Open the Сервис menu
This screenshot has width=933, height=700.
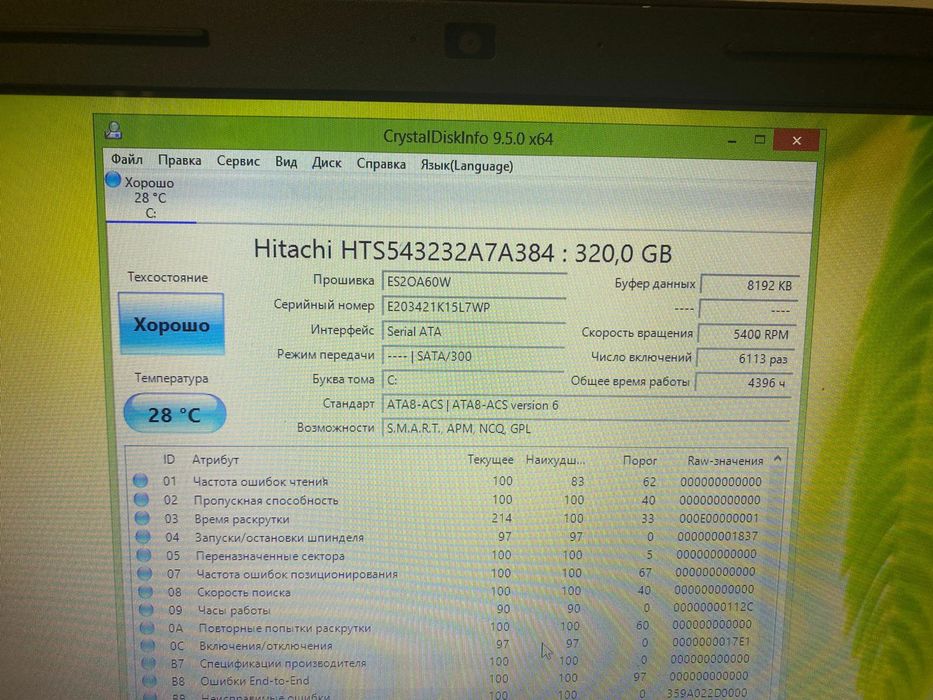[x=238, y=161]
